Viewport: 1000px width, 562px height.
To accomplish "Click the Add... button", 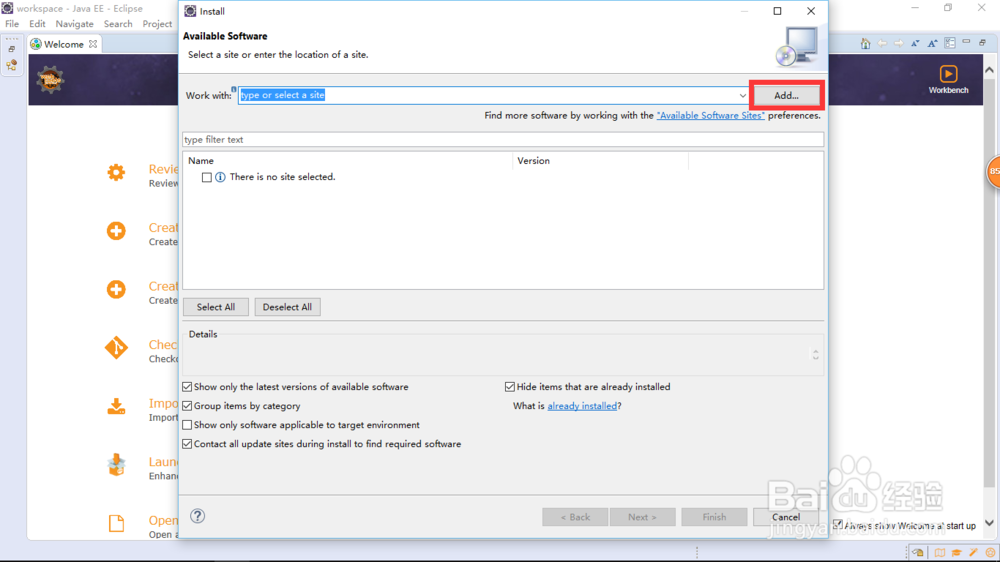I will pyautogui.click(x=786, y=96).
